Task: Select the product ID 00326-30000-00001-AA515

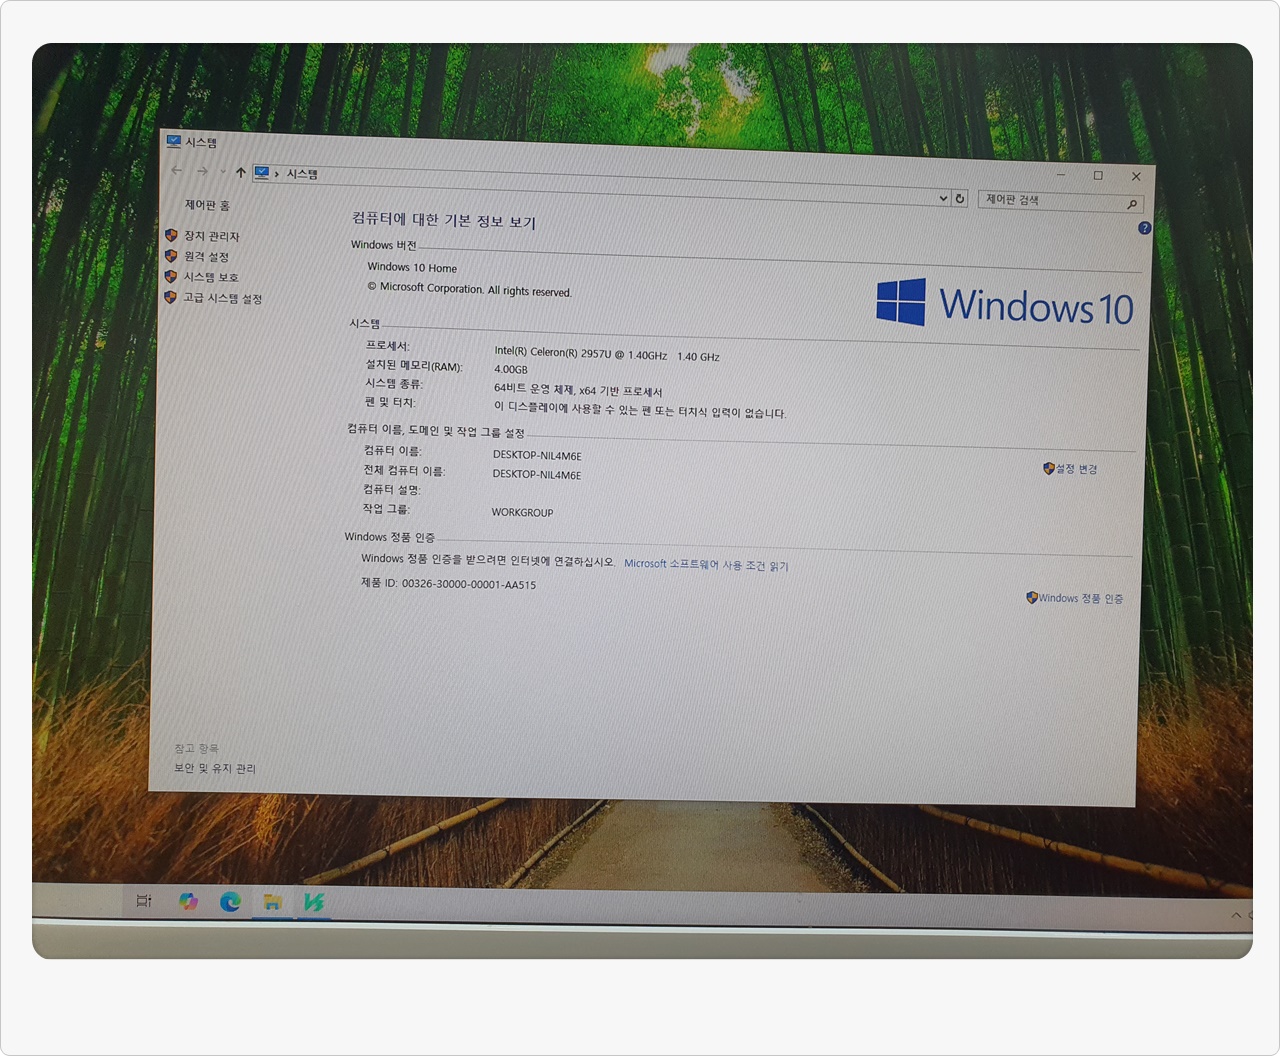Action: point(469,584)
